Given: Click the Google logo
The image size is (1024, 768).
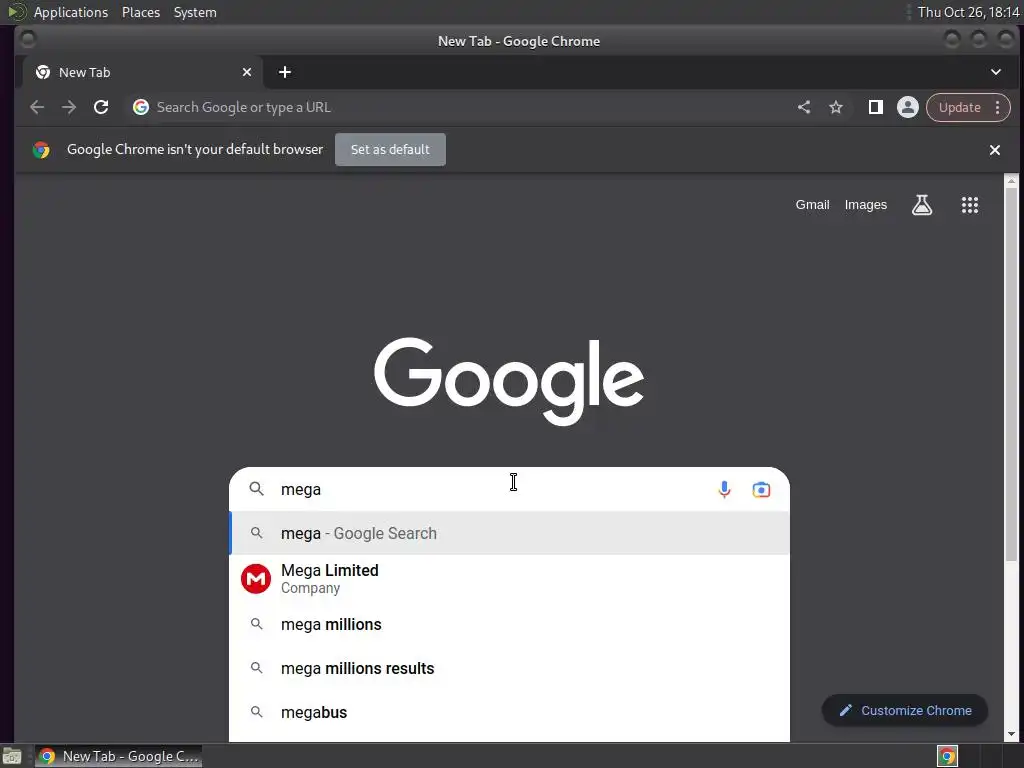Looking at the screenshot, I should tap(509, 381).
